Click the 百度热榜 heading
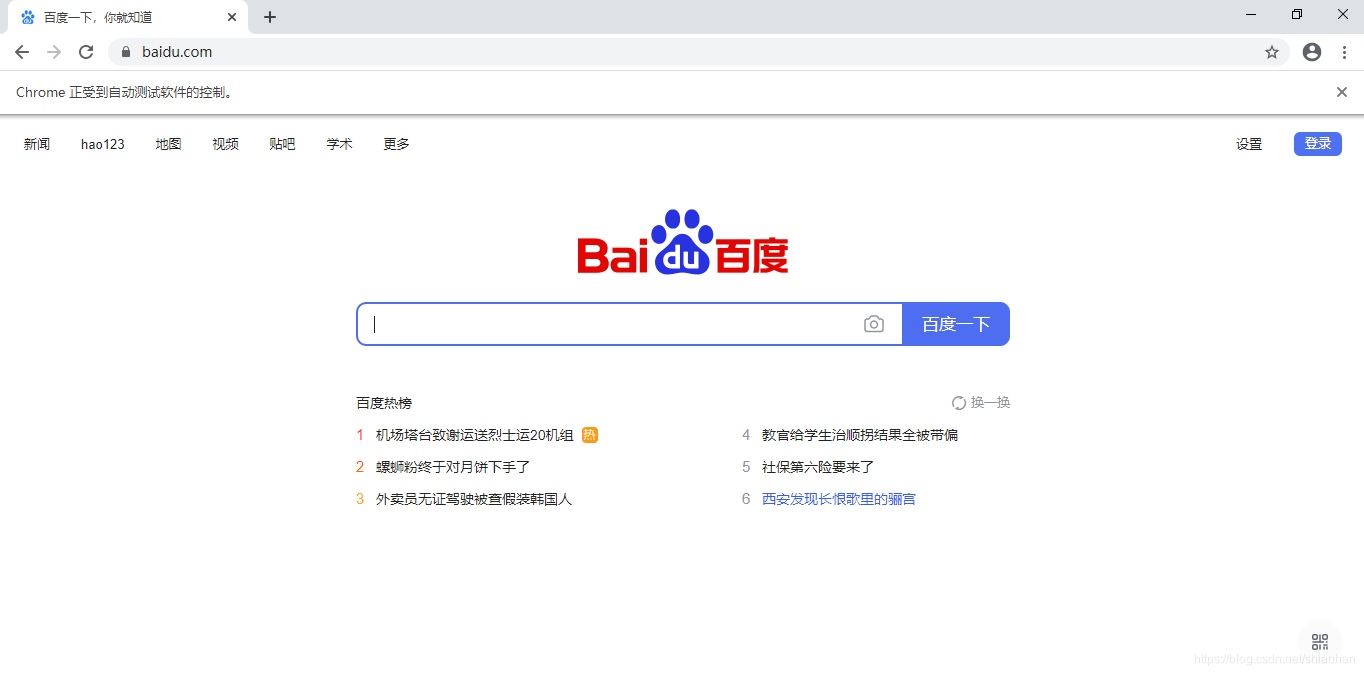This screenshot has height=675, width=1364. [x=384, y=403]
